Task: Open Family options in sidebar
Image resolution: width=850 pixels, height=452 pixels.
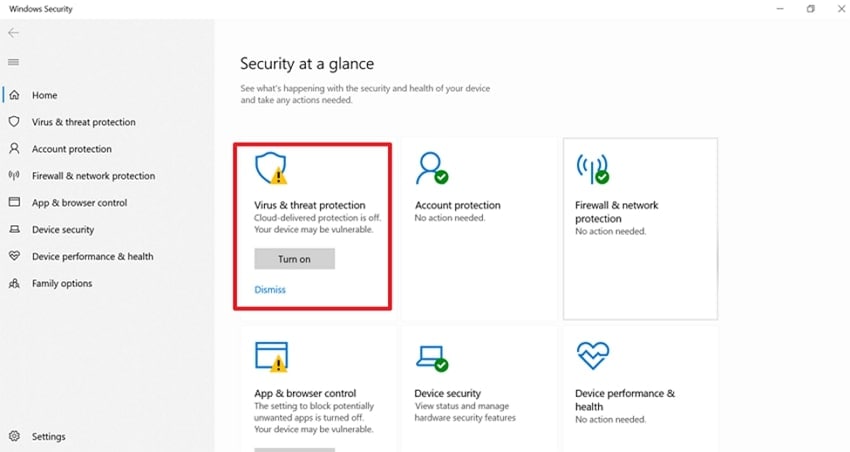Action: (x=62, y=284)
